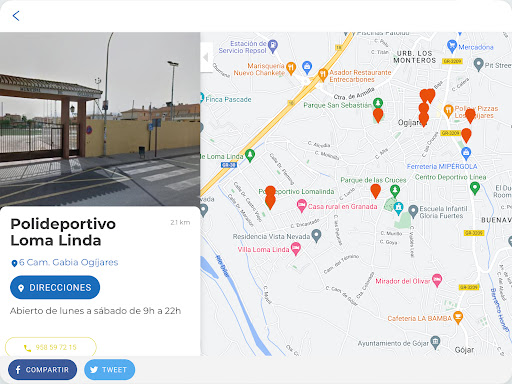512x384 pixels.
Task: Select Residencia Vista Nevada gray pin
Action: pos(316,235)
